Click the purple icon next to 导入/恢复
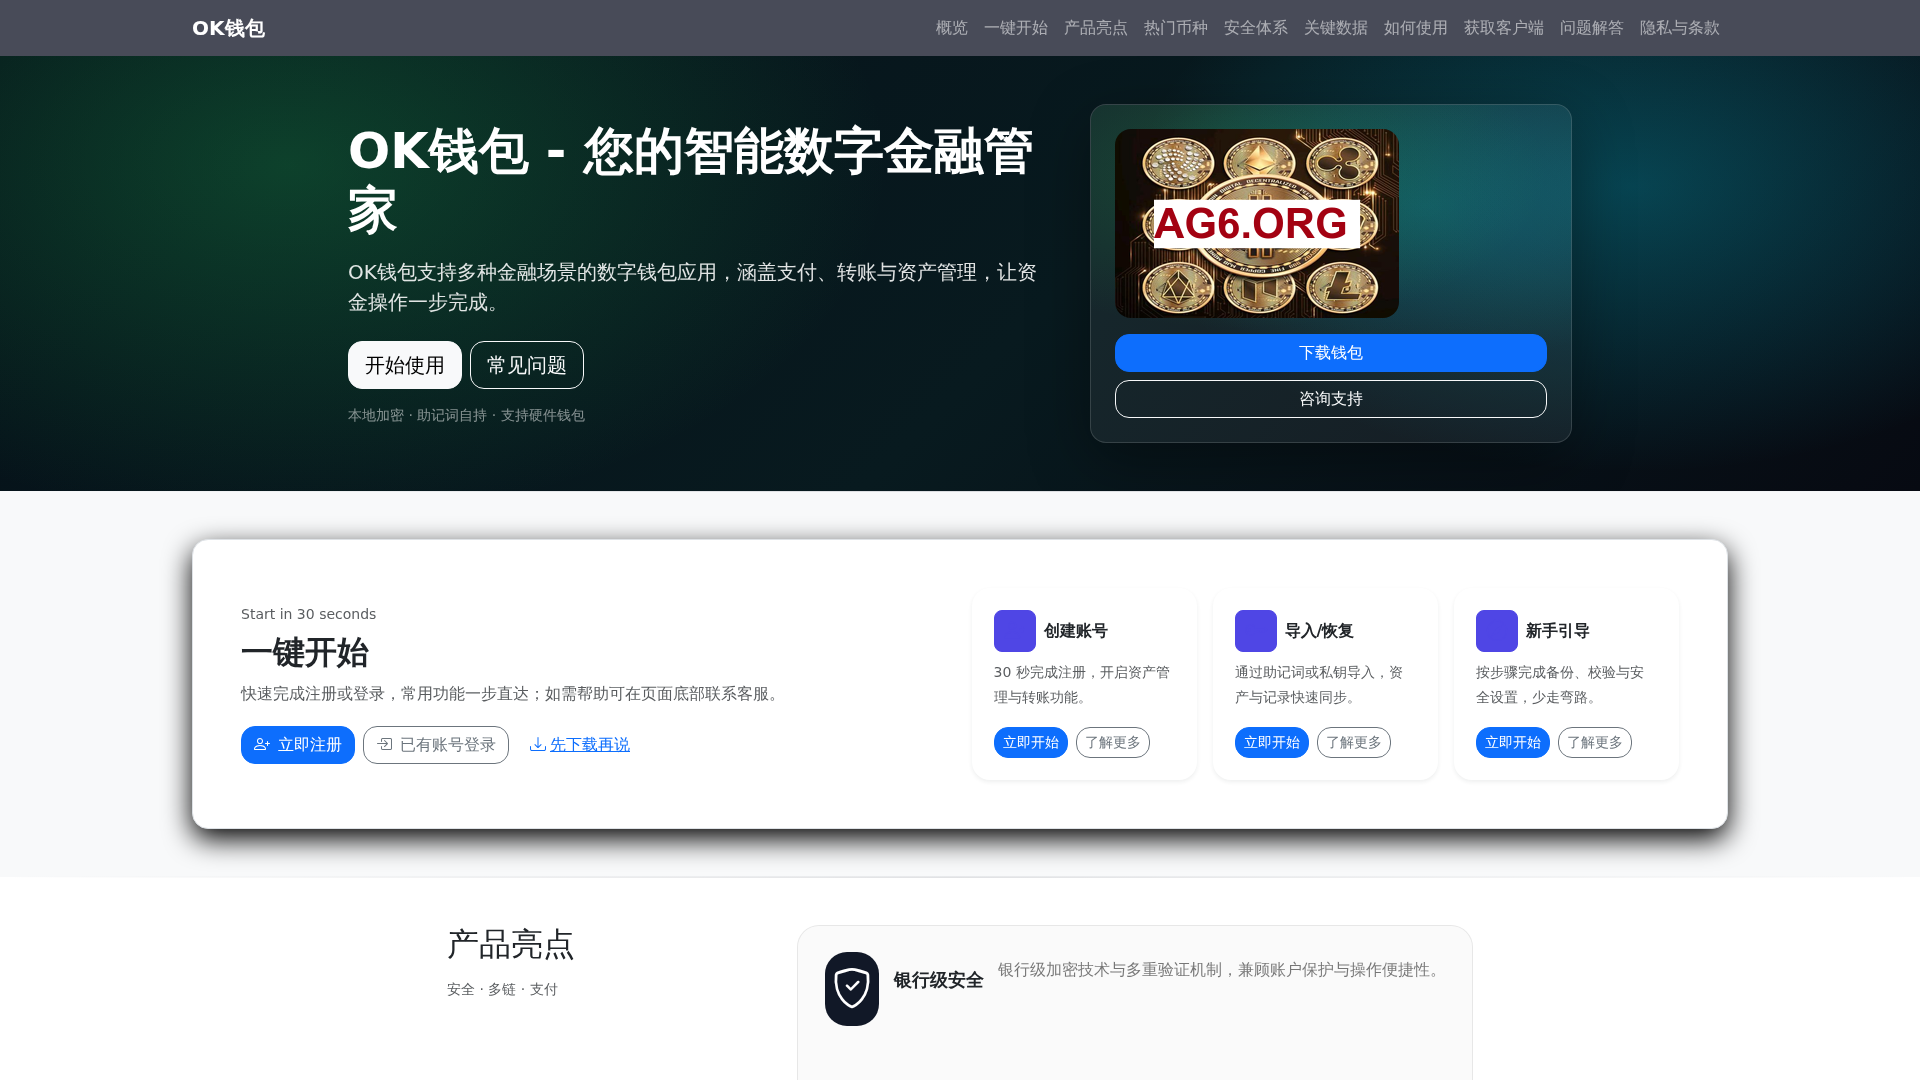The height and width of the screenshot is (1080, 1920). [x=1256, y=631]
